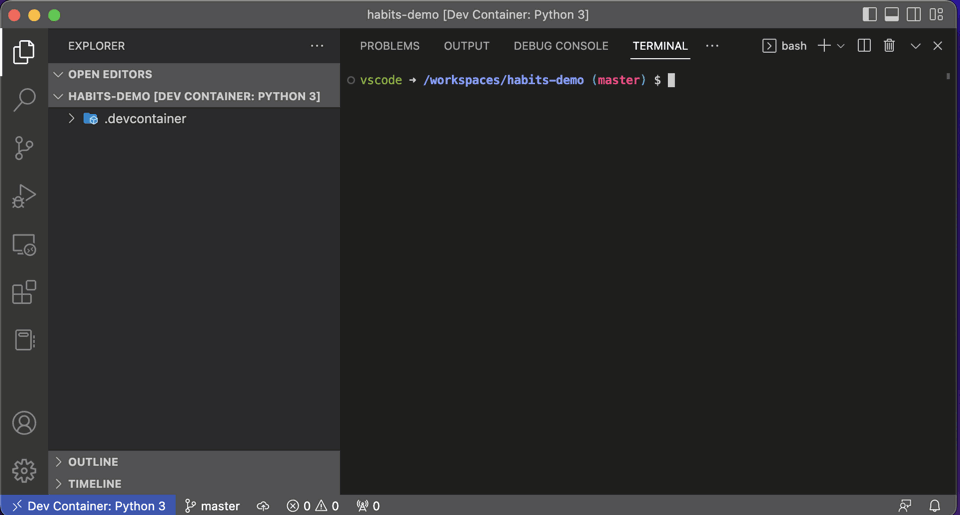Click the bash terminal label
Screen dimensions: 960x515
pos(793,46)
